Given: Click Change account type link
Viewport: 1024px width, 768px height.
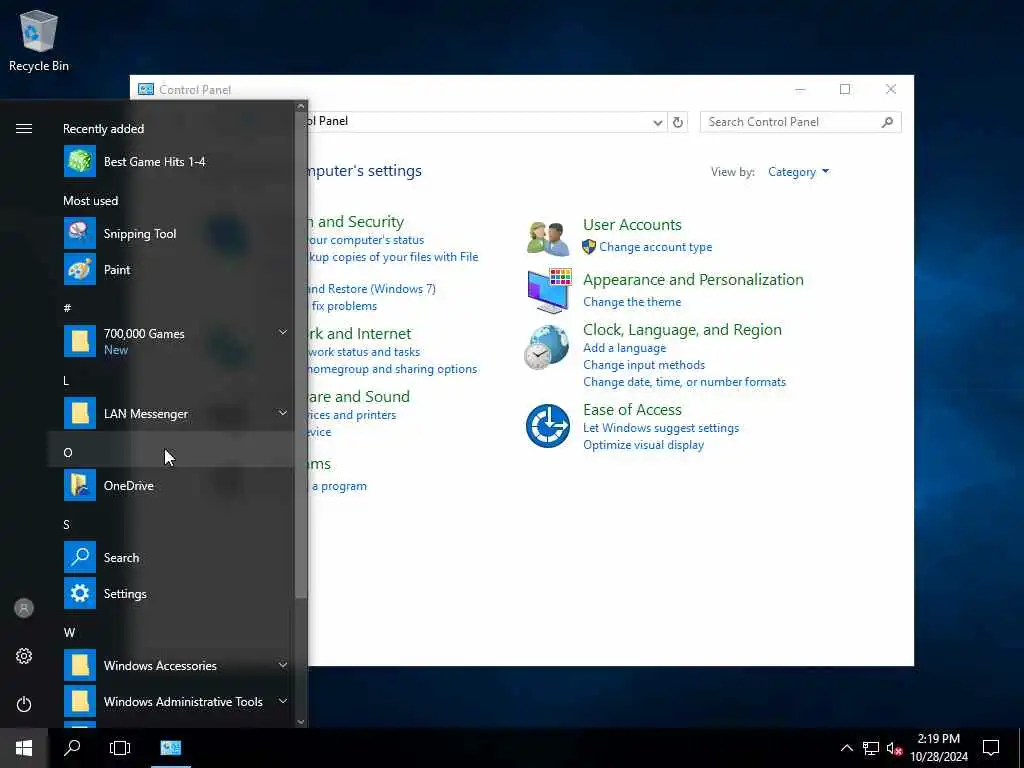Looking at the screenshot, I should (x=656, y=247).
